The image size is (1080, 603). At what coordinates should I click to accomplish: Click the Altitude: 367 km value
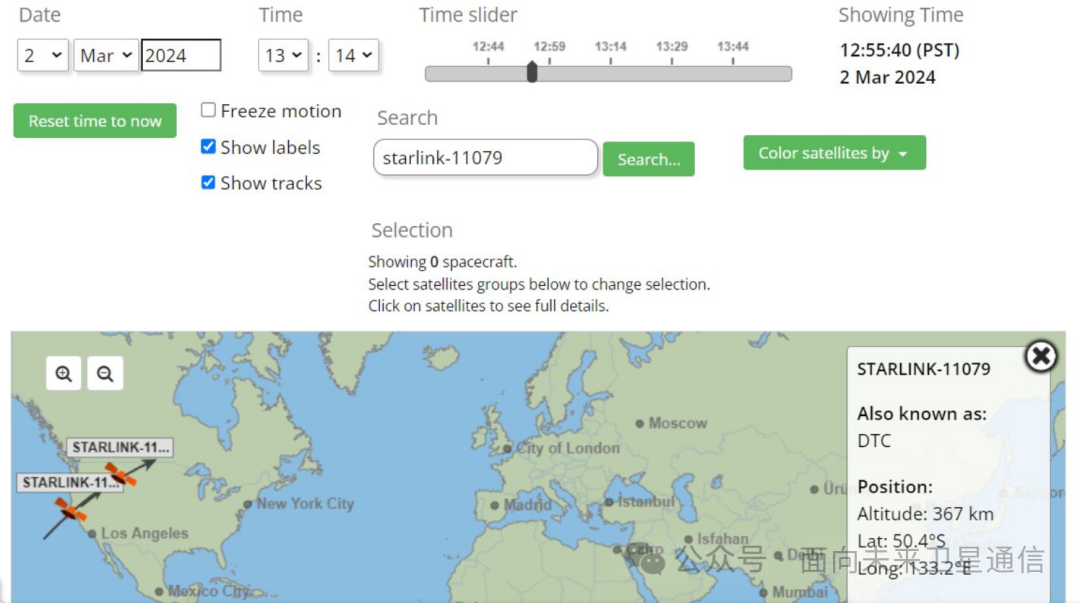925,514
